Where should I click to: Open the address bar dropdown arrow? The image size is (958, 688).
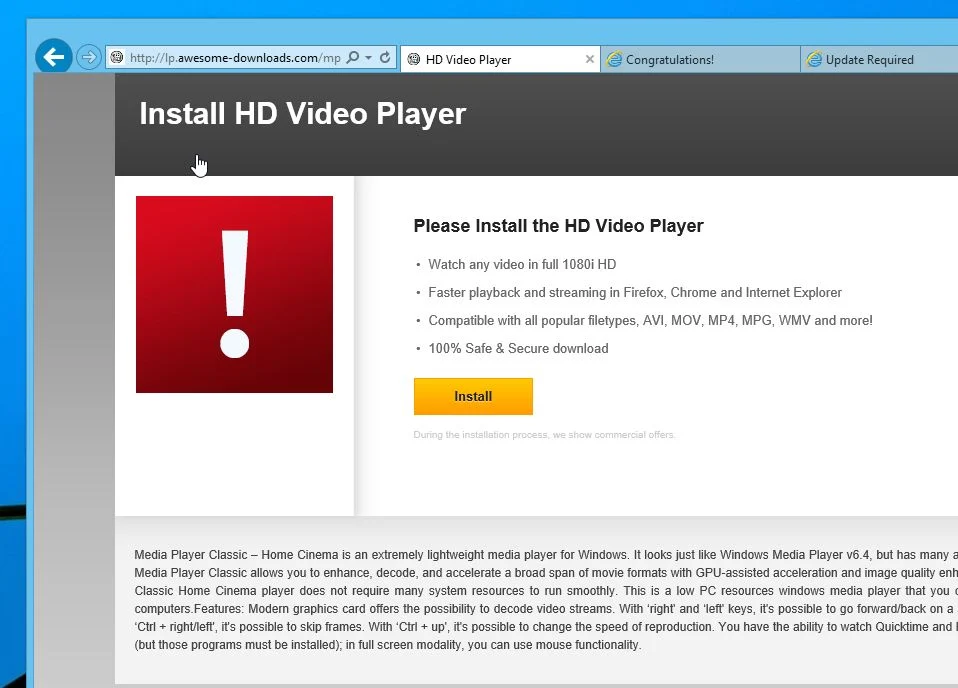click(x=368, y=57)
